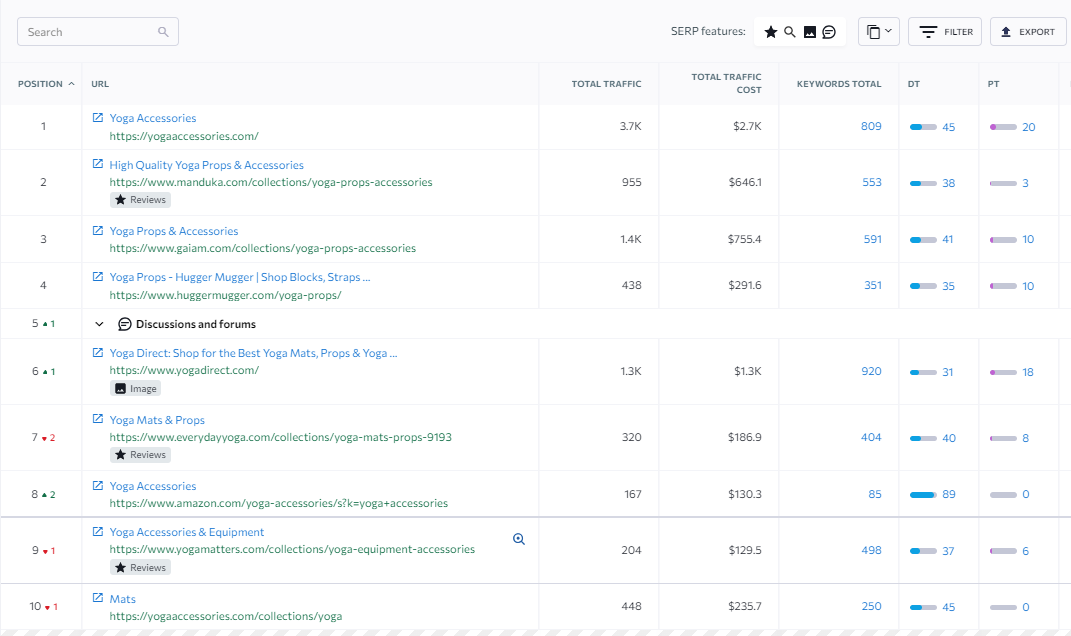Click the amazon.com yoga-accessories URL
This screenshot has height=636, width=1071.
[279, 503]
